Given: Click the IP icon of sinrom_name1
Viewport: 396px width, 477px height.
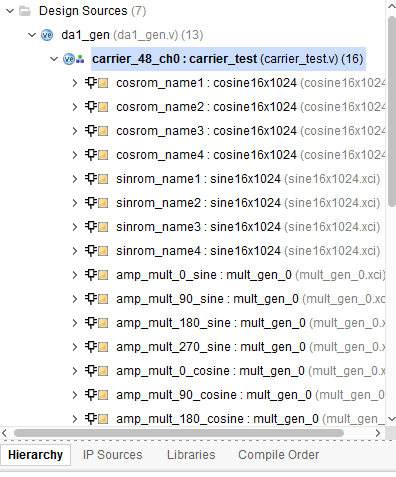Looking at the screenshot, I should pyautogui.click(x=97, y=178).
